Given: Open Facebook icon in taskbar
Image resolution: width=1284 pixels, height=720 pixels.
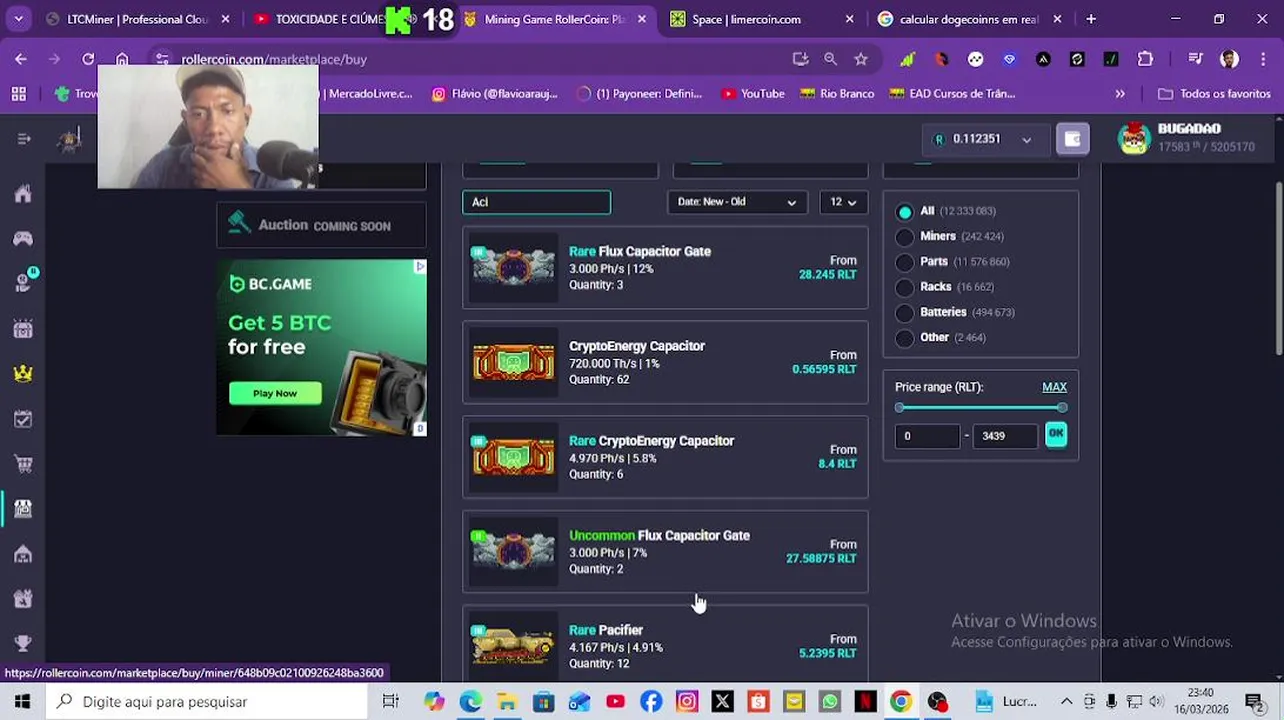Looking at the screenshot, I should click(x=651, y=701).
